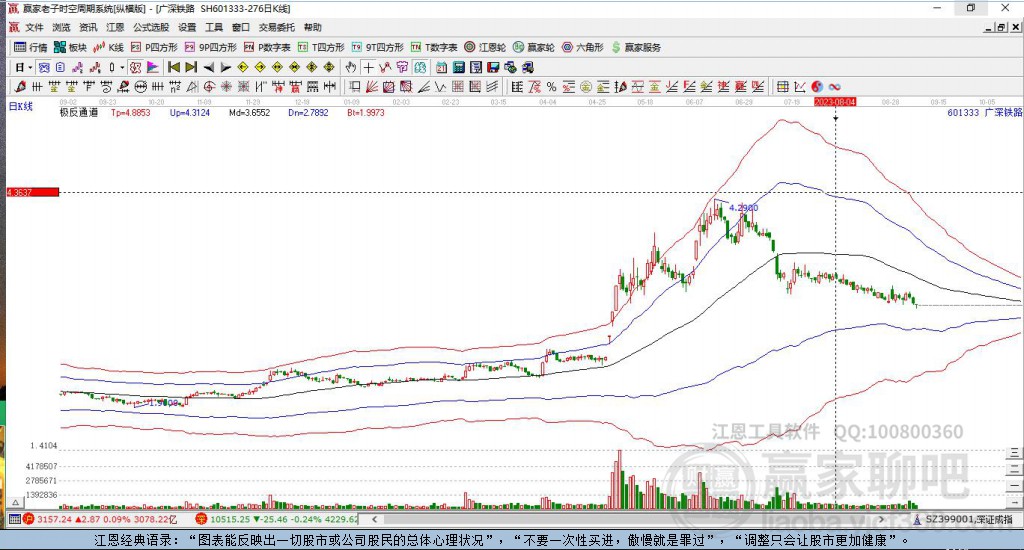Expand the 日 period dropdown
This screenshot has width=1024, height=550.
tap(29, 67)
